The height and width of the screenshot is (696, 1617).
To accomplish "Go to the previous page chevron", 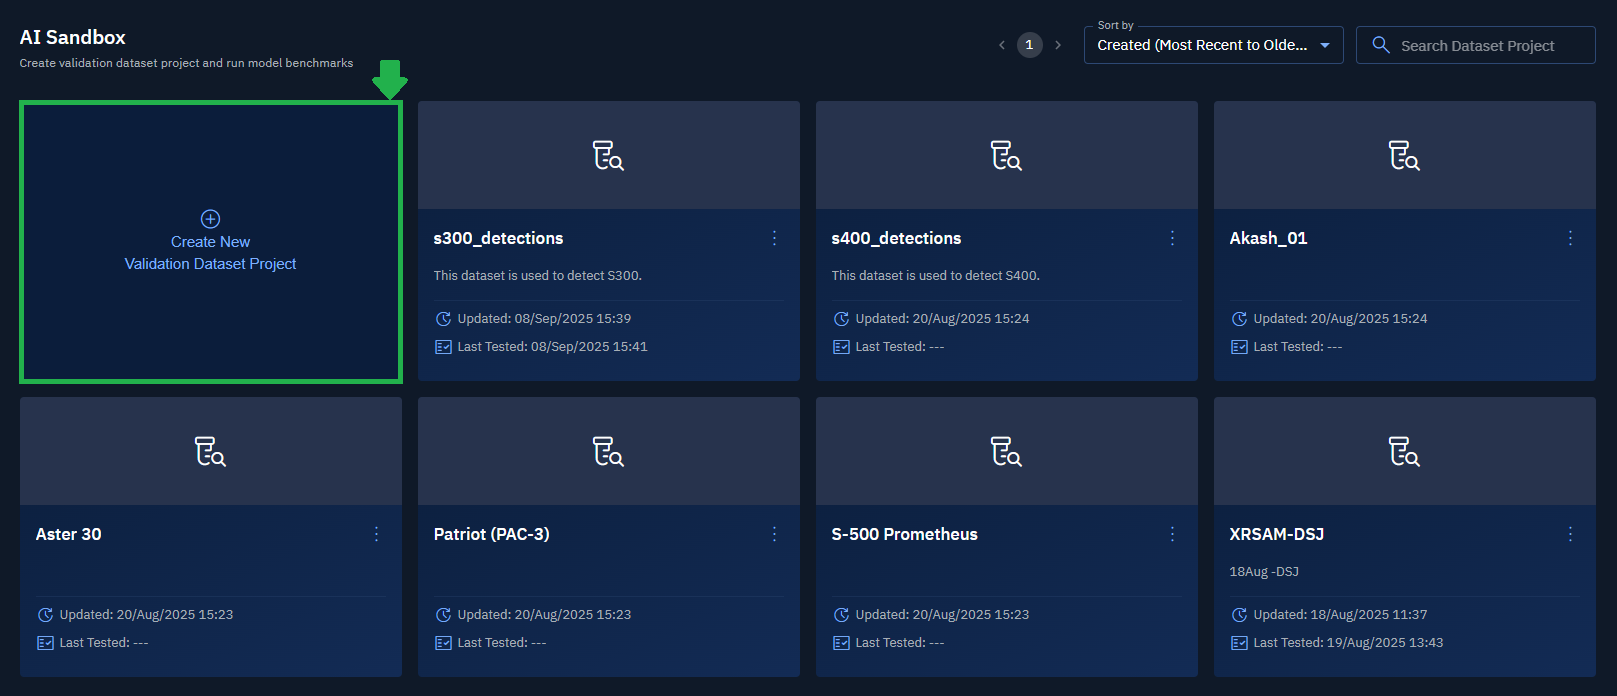I will click(1002, 45).
